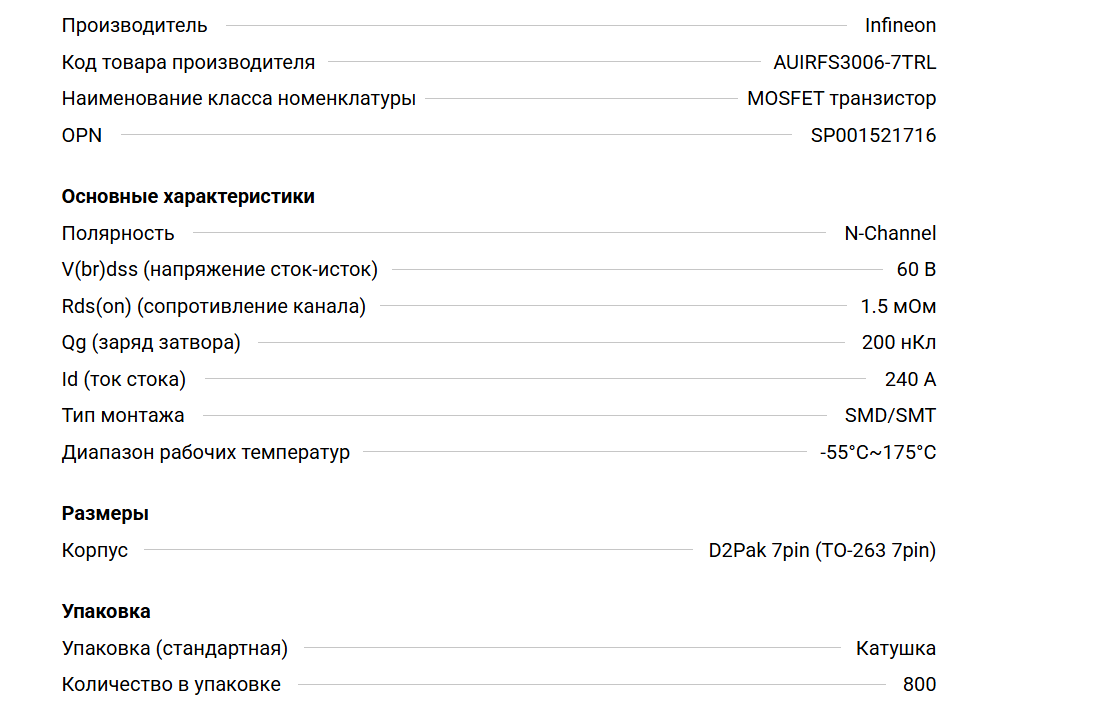Select the V(br)dss parameter label

[x=219, y=270]
